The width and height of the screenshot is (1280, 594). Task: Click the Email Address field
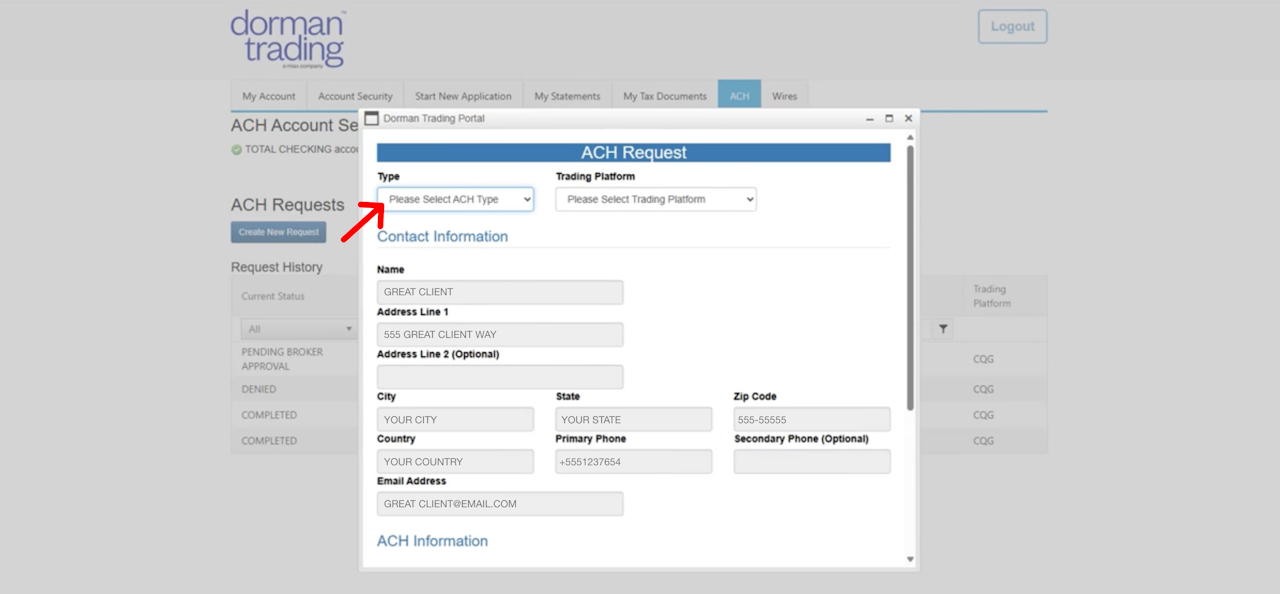(x=500, y=504)
